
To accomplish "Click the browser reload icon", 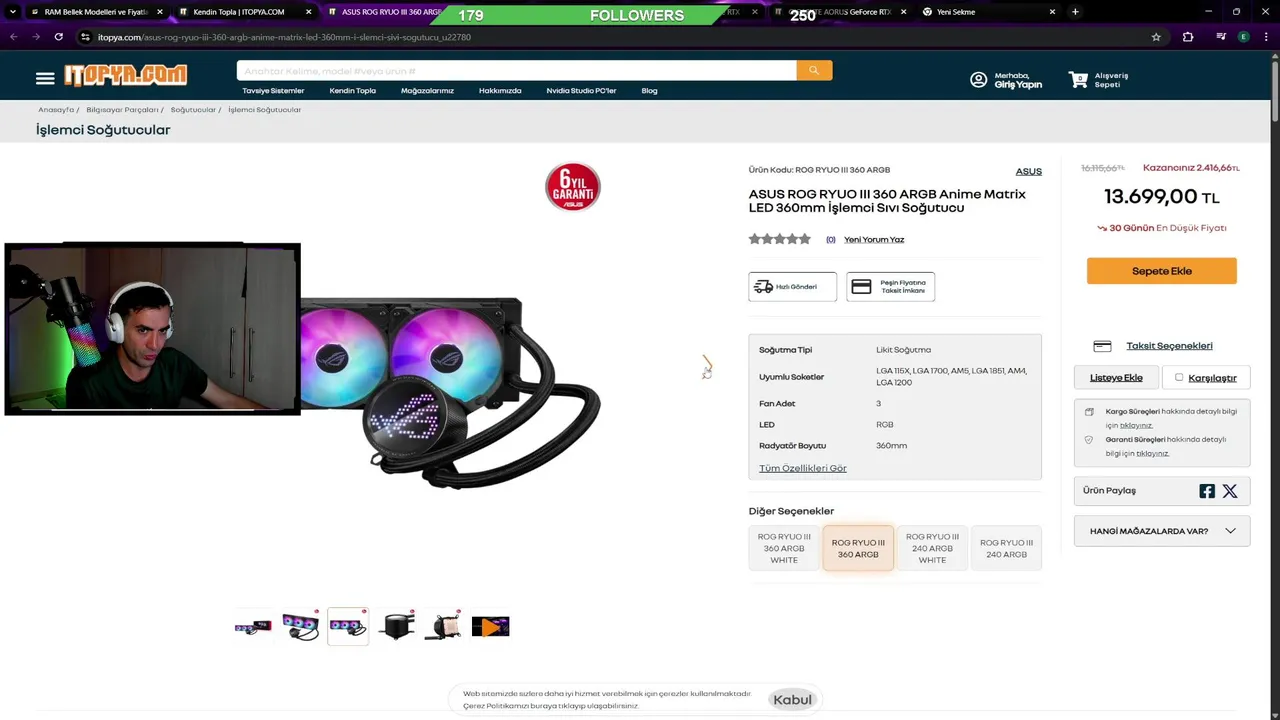I will coord(59,37).
